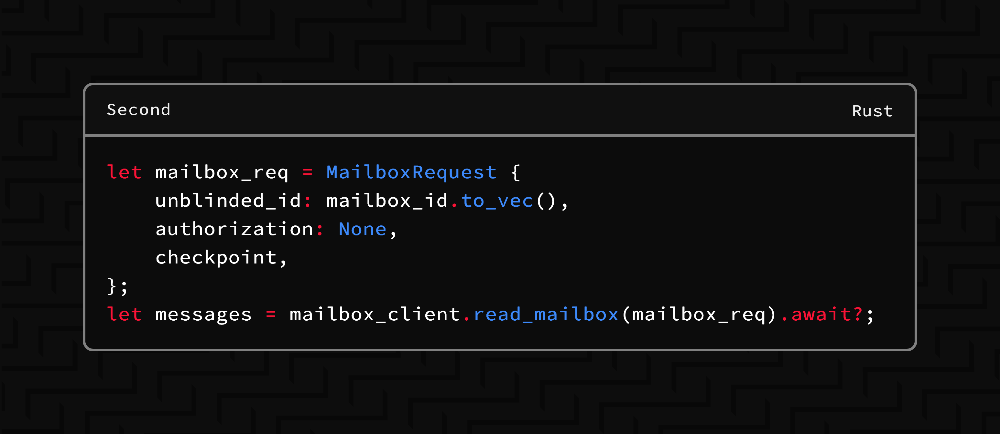
Task: Click the "mailbox_req" argument in parentheses
Action: point(697,314)
